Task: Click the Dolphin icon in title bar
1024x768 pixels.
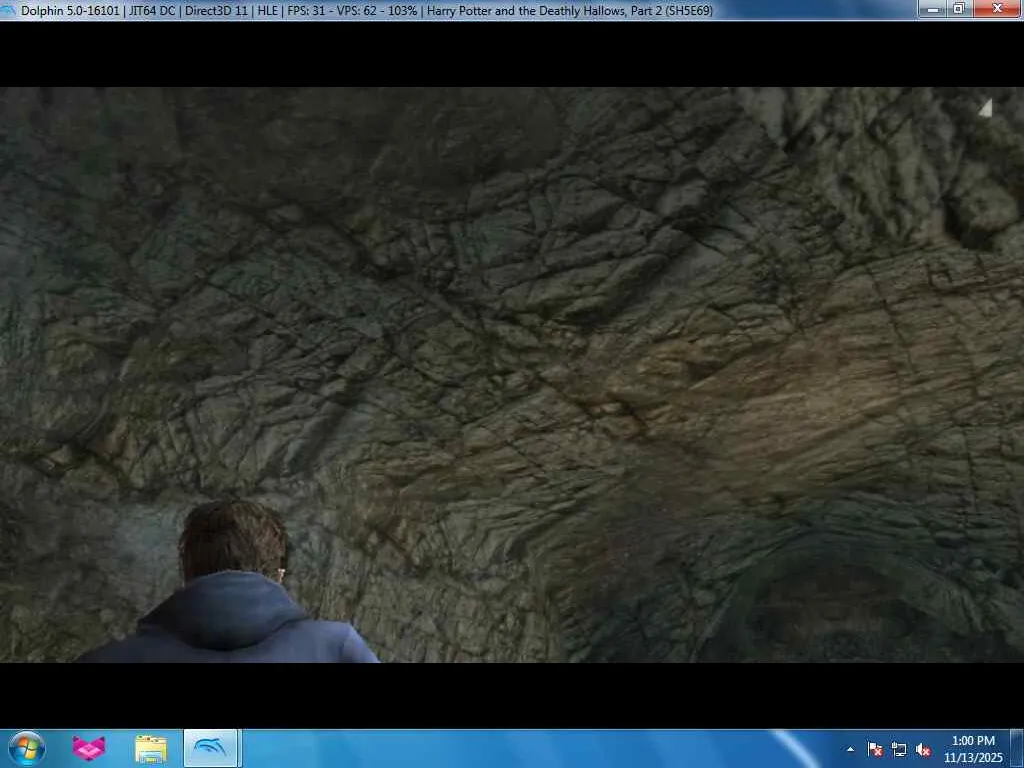Action: [8, 10]
